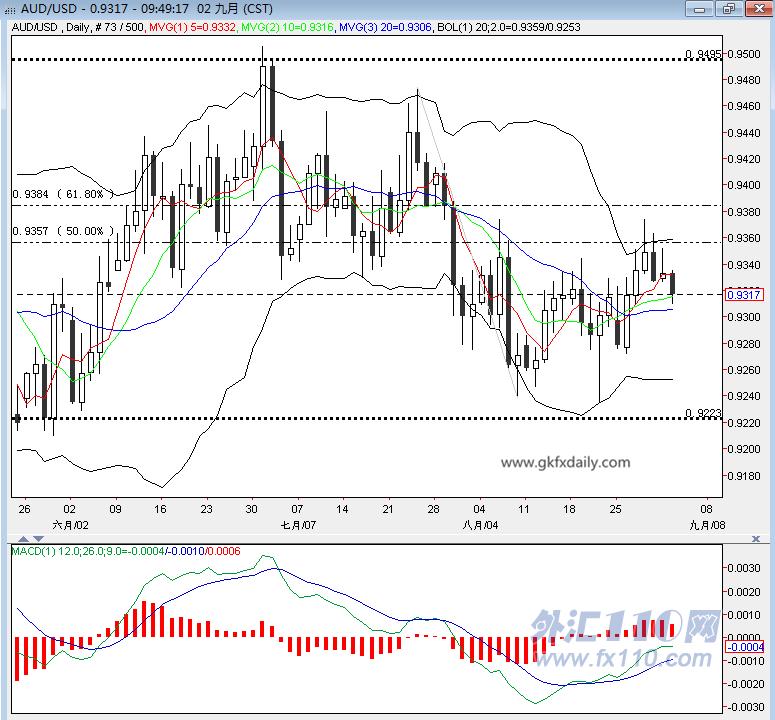Select the BOL(1) Bollinger band label
This screenshot has width=775, height=720.
(509, 27)
